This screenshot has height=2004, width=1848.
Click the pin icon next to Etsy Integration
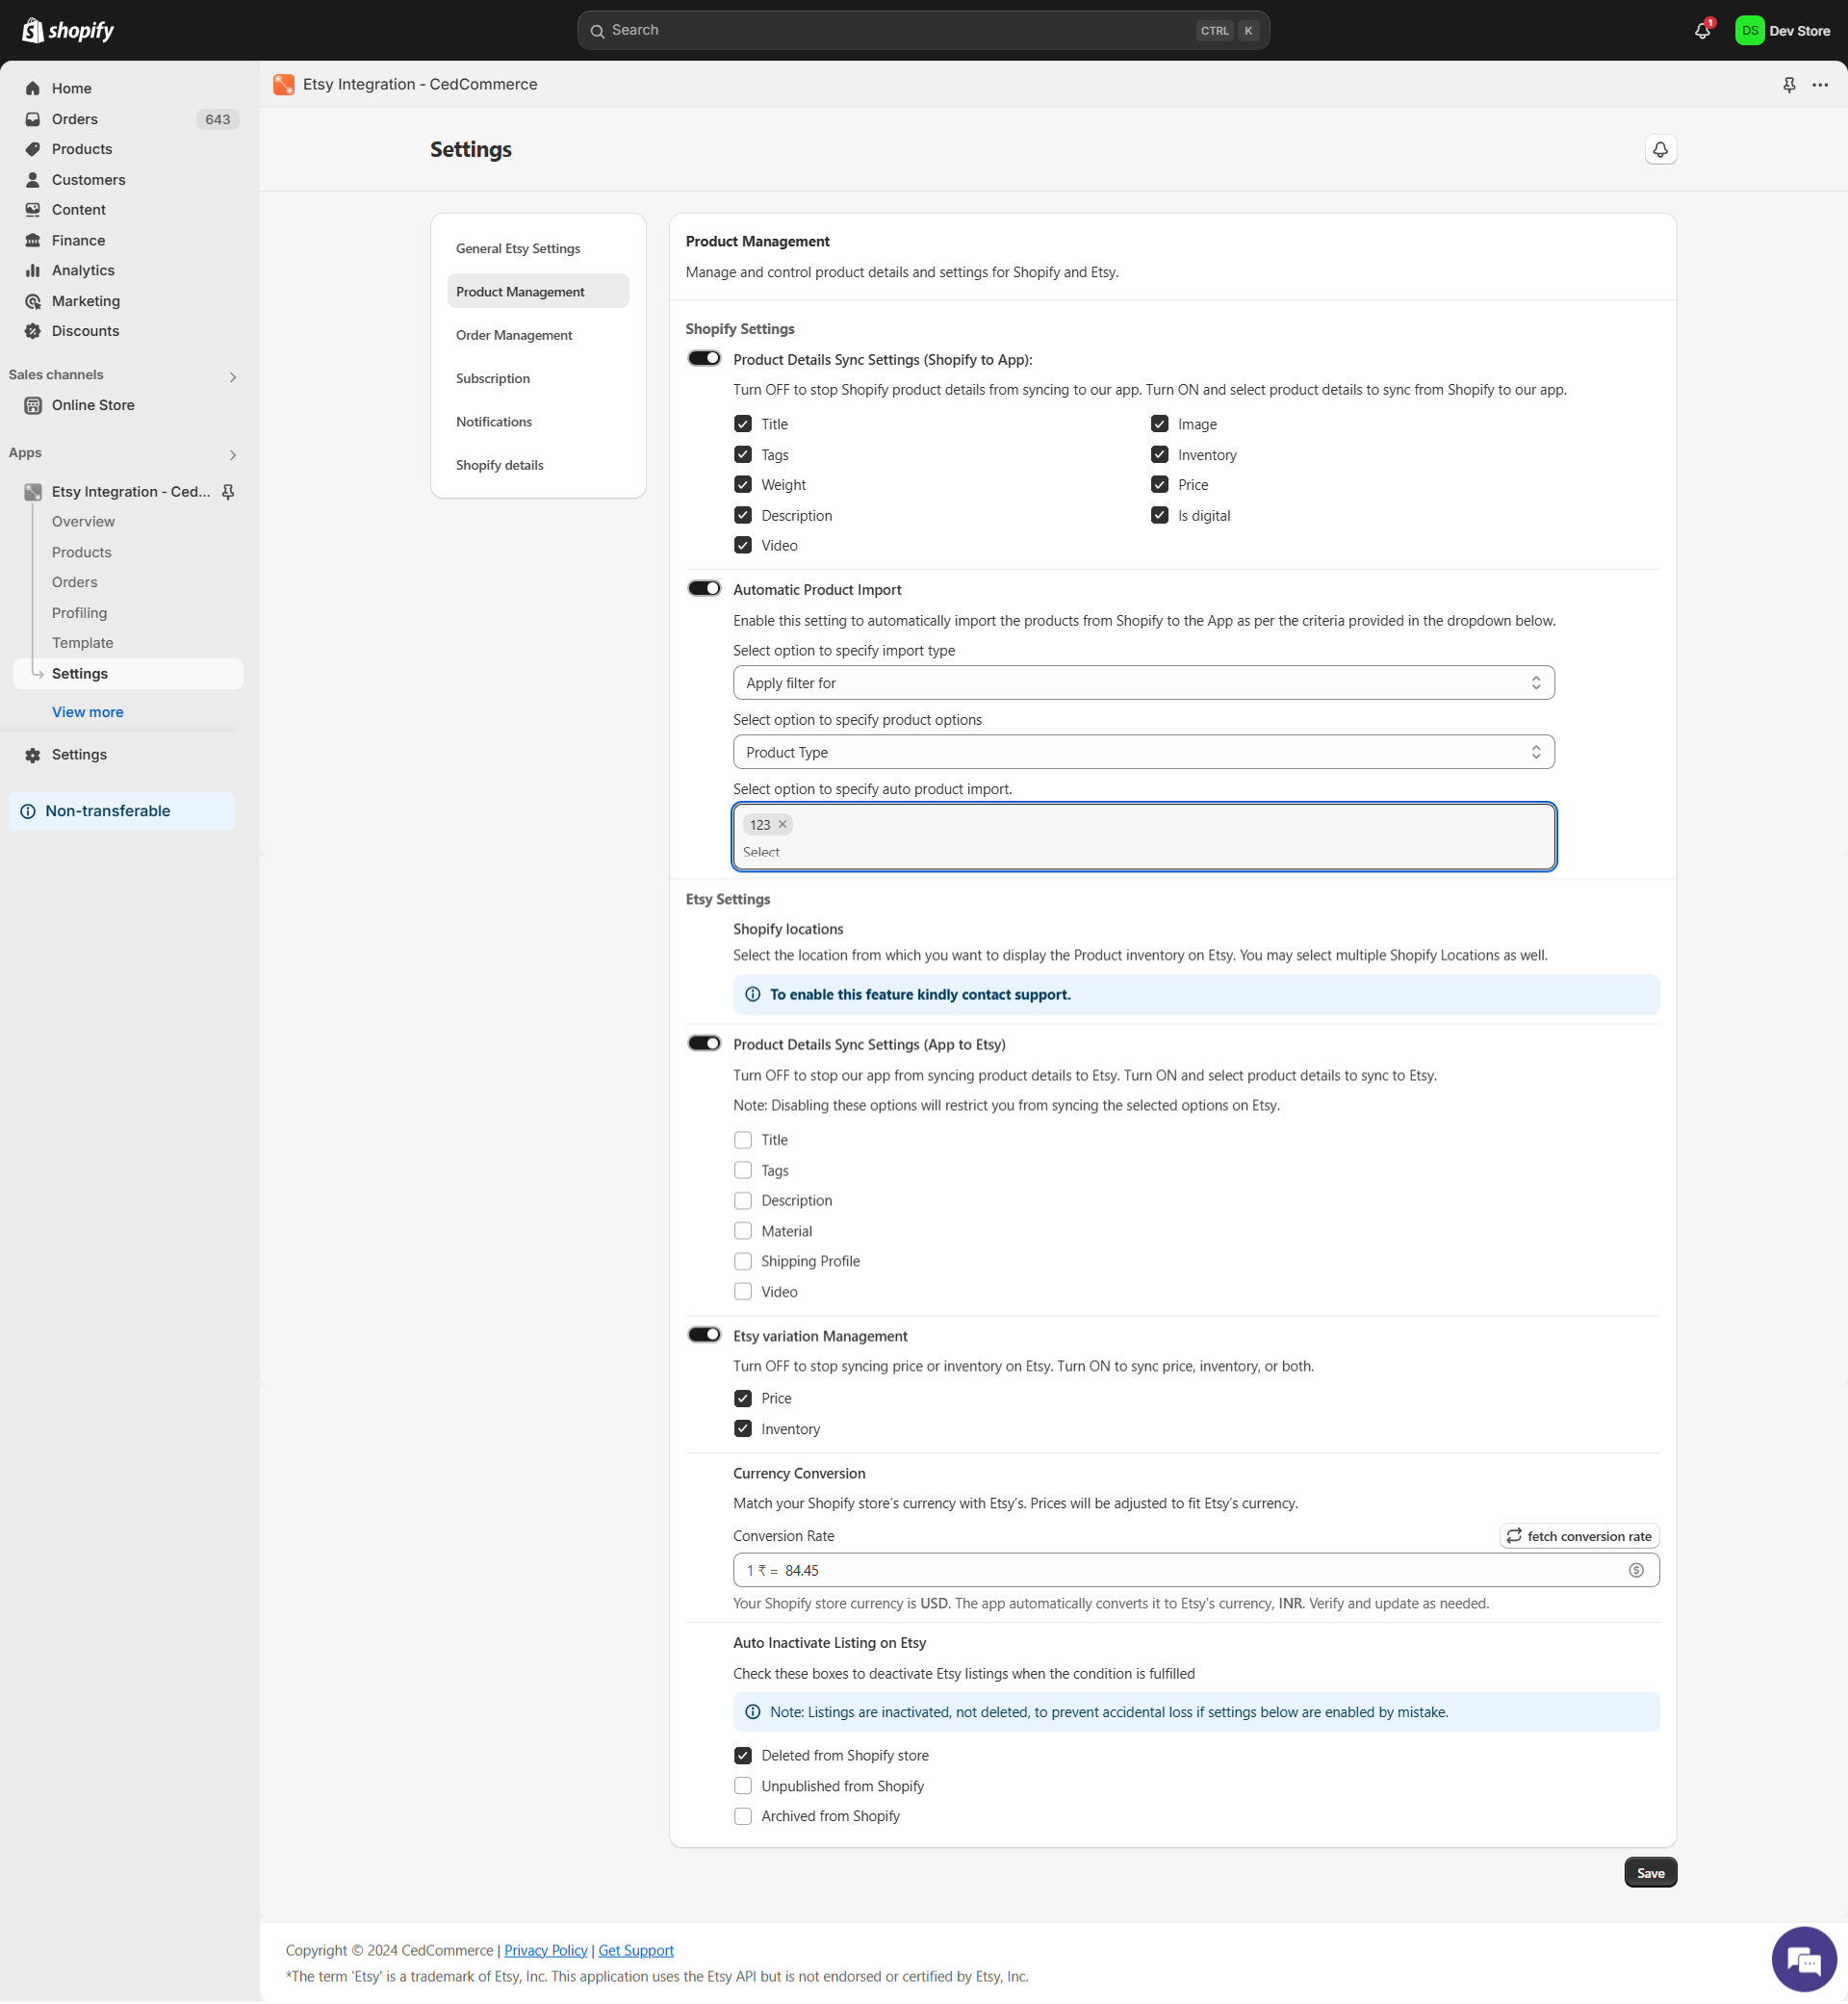(228, 492)
